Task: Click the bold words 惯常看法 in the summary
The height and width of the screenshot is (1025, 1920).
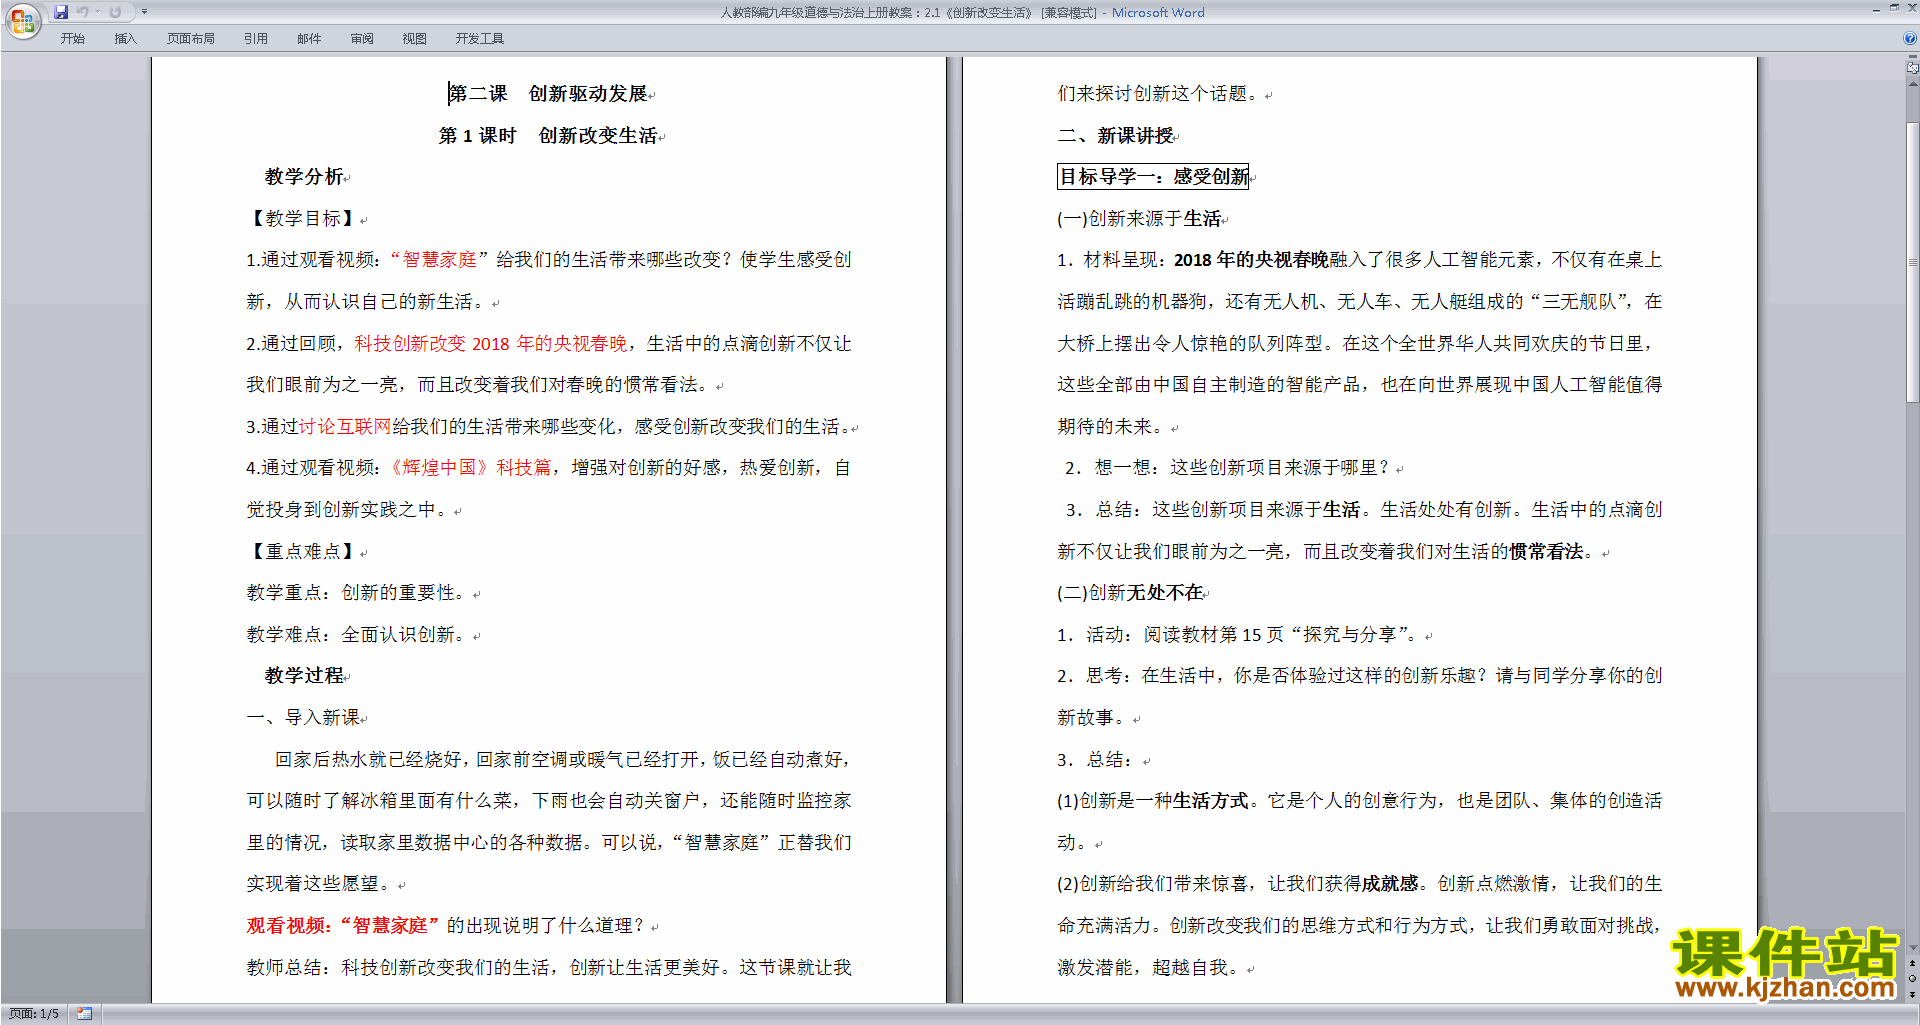Action: point(1547,552)
